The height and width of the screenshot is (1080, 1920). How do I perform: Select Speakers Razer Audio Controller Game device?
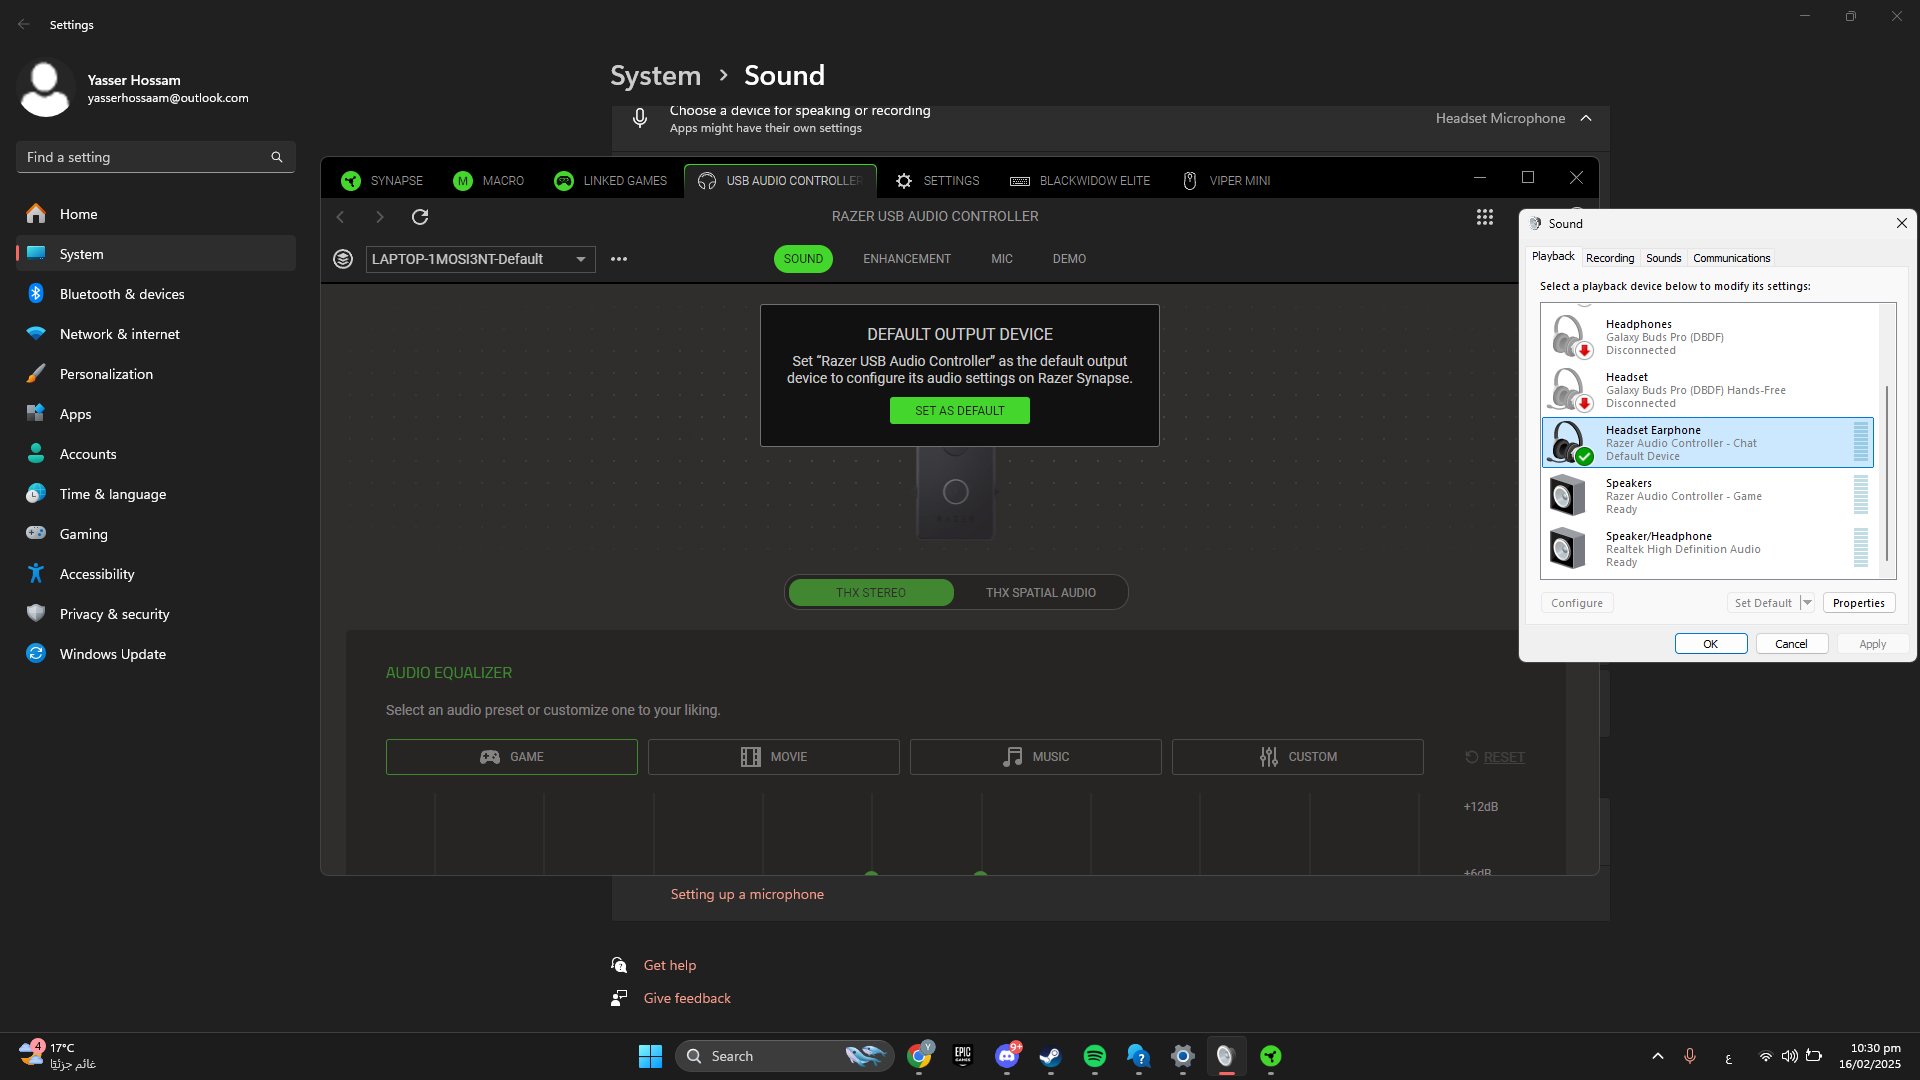[x=1707, y=496]
